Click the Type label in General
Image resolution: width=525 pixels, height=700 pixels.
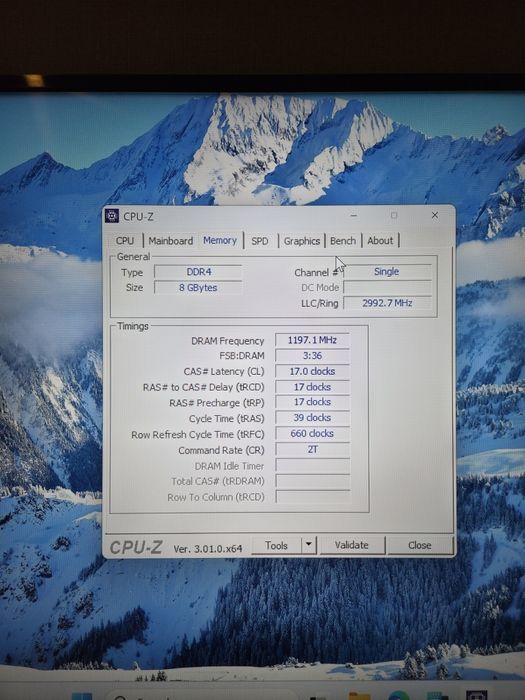pyautogui.click(x=132, y=272)
